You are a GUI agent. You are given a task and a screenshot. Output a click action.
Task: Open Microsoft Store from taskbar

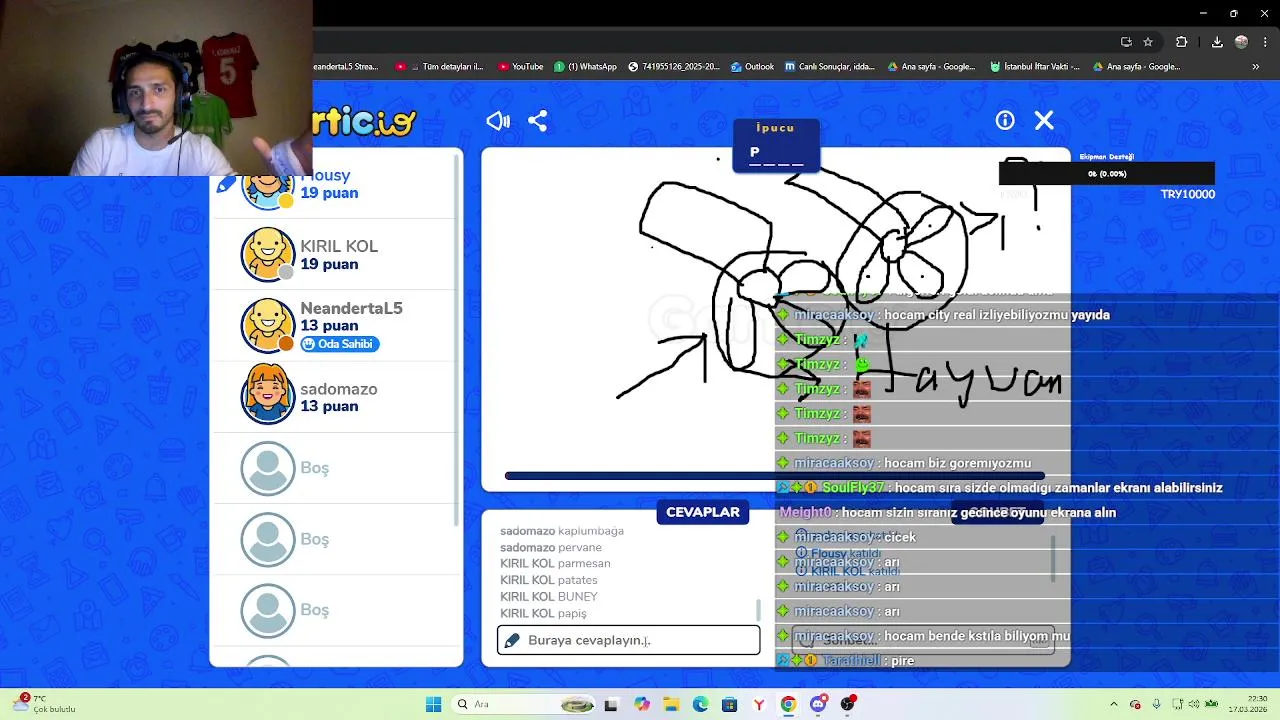pos(729,704)
